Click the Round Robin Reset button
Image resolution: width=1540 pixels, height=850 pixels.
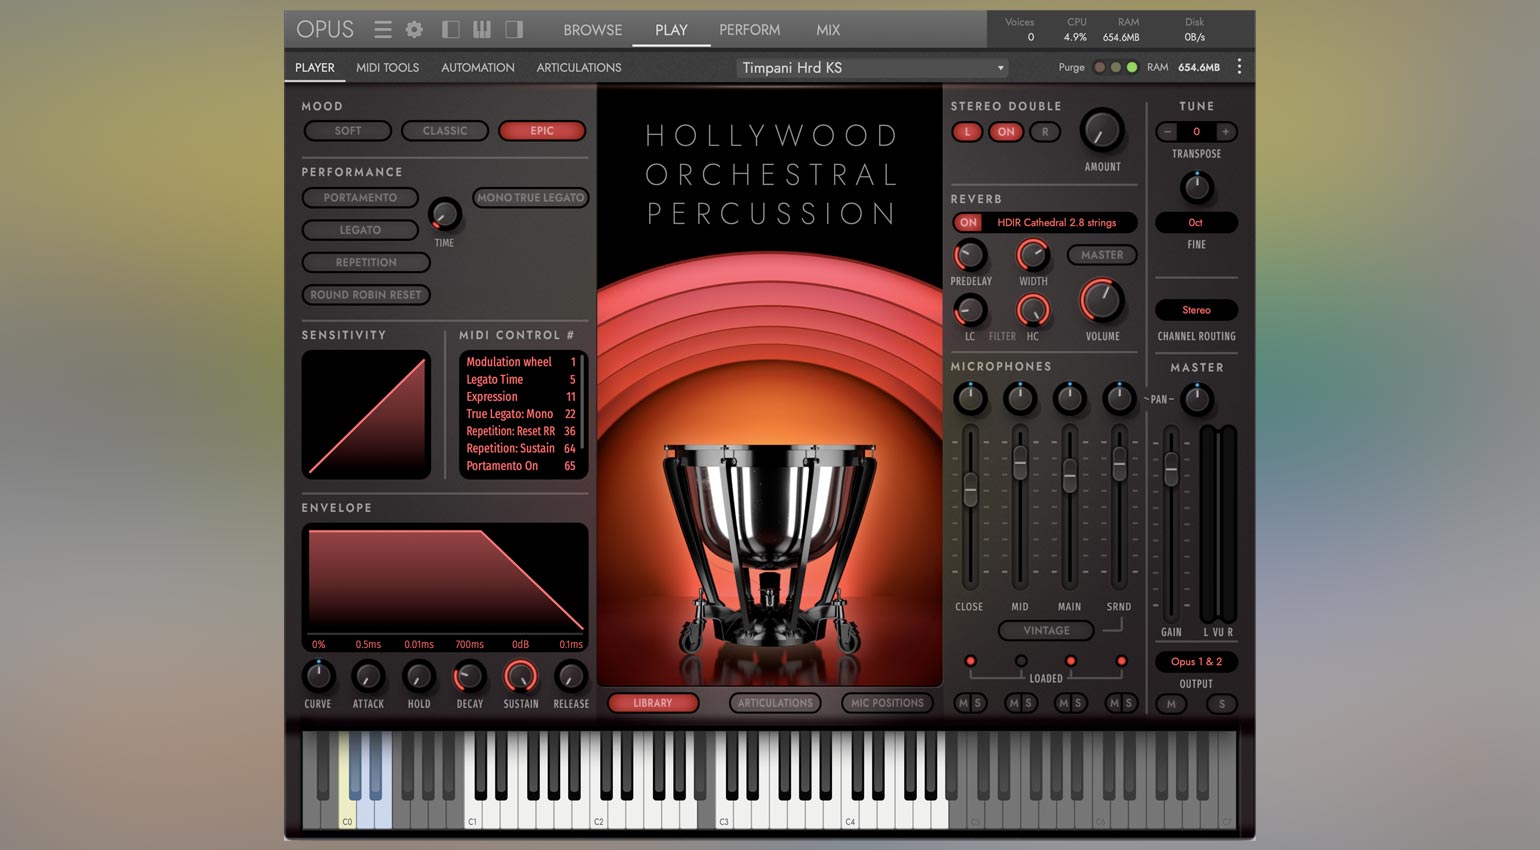coord(366,295)
